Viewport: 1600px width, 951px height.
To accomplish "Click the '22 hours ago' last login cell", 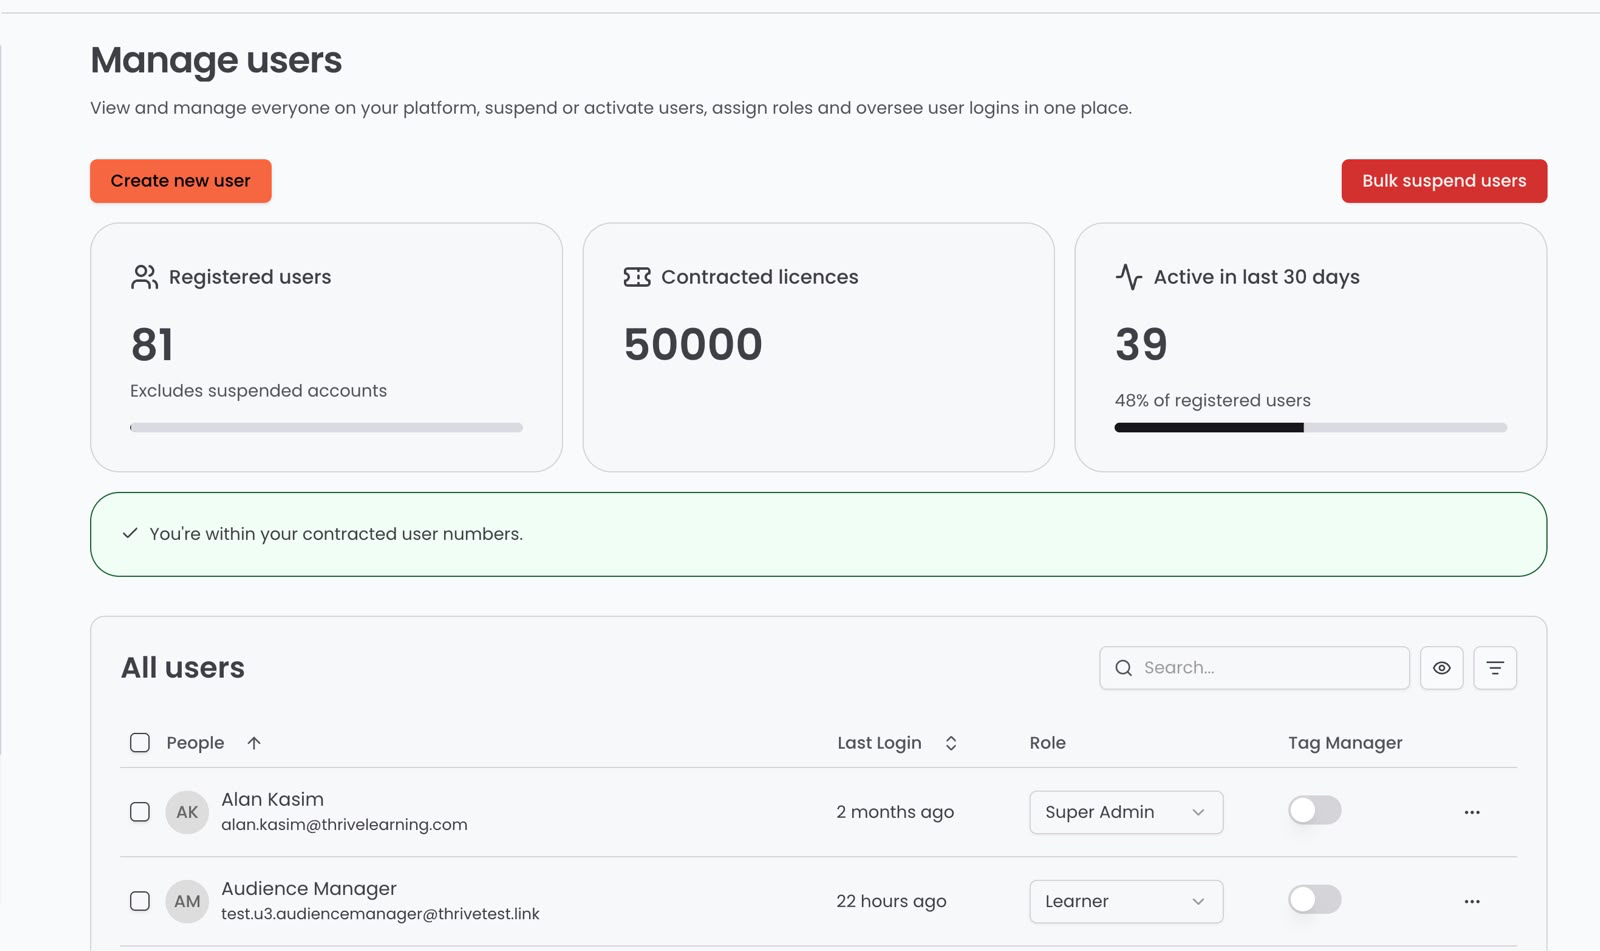I will pyautogui.click(x=891, y=901).
